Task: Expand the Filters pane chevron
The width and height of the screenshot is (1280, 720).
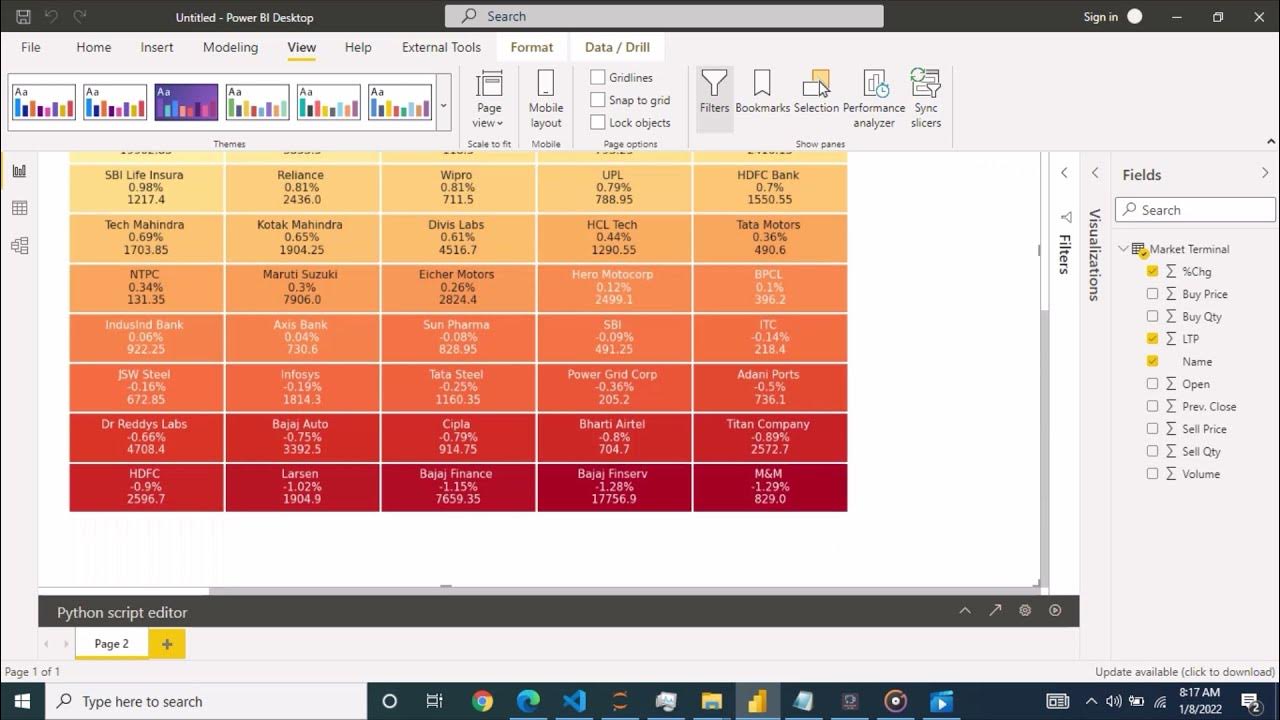Action: click(1064, 173)
